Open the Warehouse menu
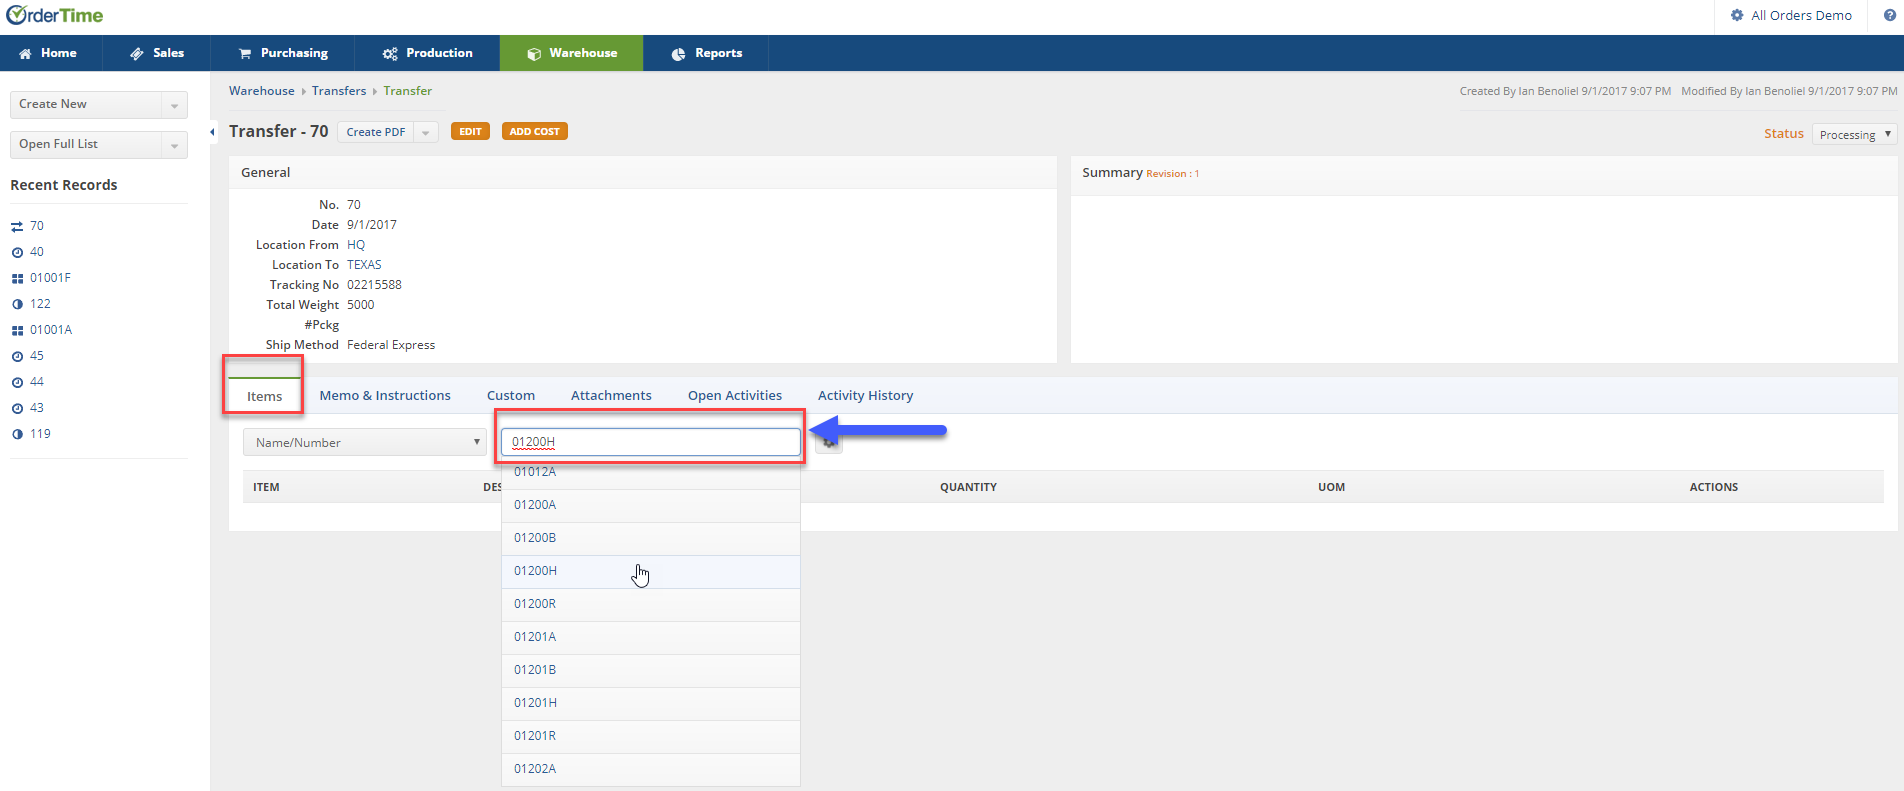Screen dimensions: 1904x791 tap(572, 53)
